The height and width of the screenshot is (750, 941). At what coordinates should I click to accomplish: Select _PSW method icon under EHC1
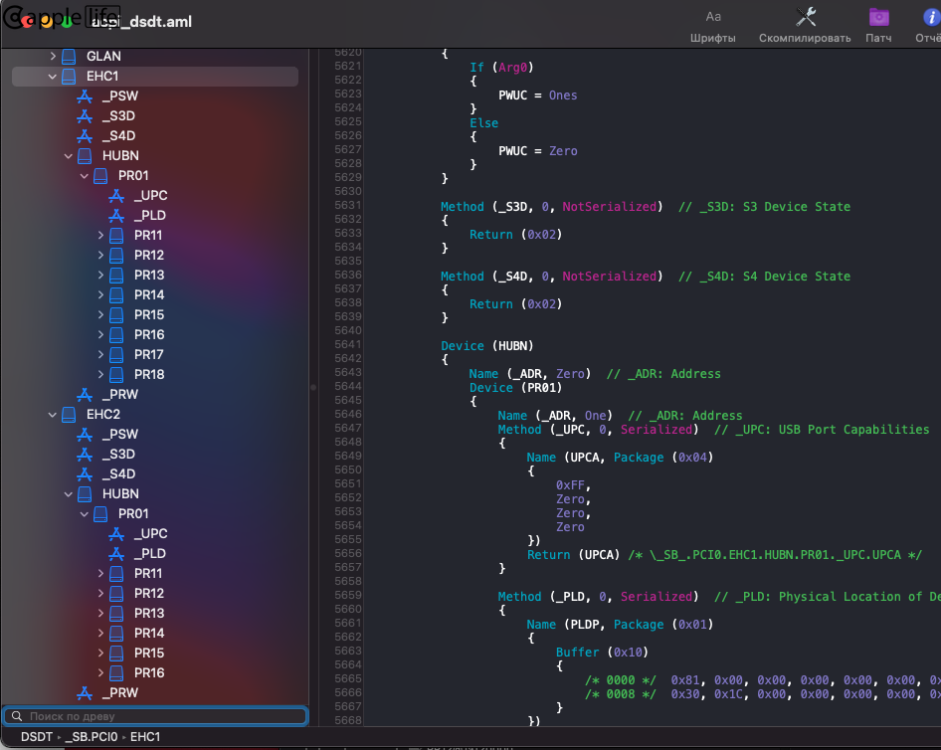click(85, 96)
